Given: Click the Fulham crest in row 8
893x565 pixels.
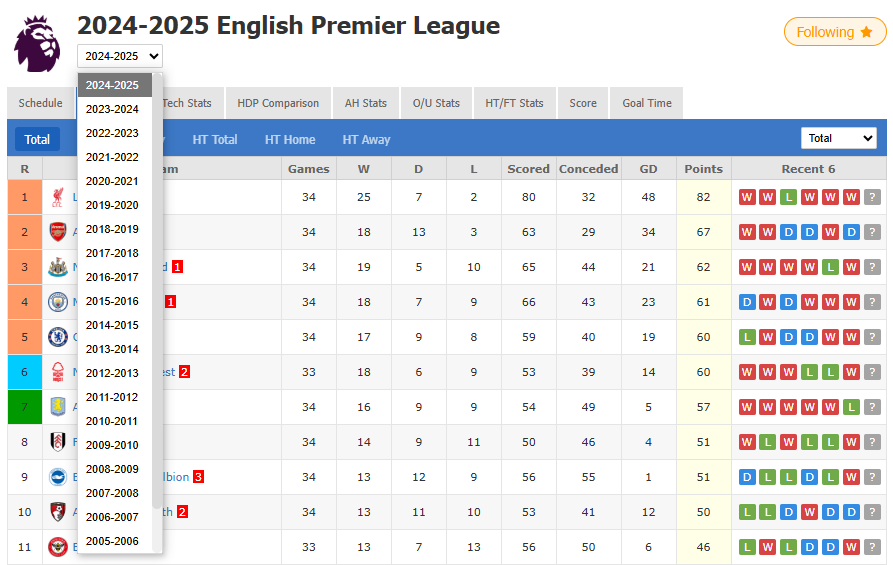Looking at the screenshot, I should click(x=58, y=442).
